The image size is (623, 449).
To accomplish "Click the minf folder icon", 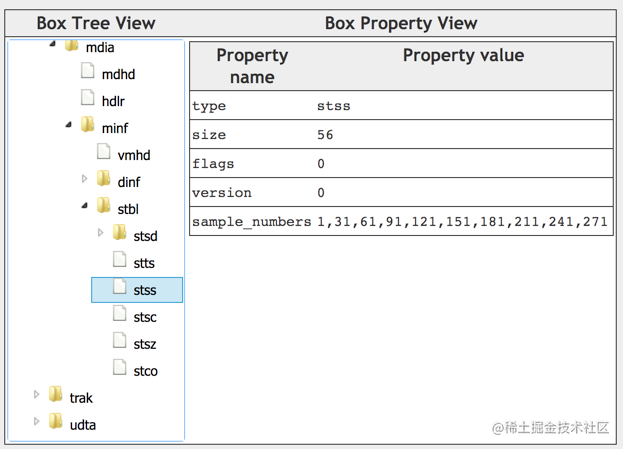I will [x=88, y=124].
